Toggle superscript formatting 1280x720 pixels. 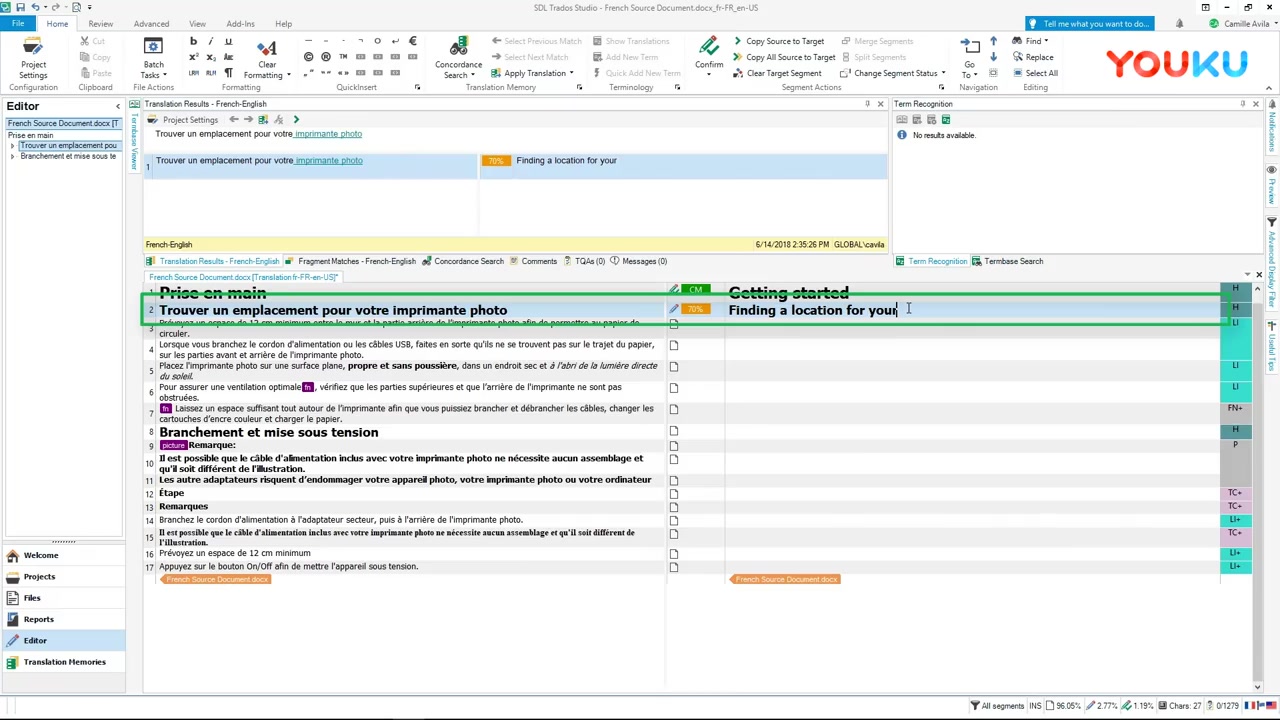click(x=192, y=57)
